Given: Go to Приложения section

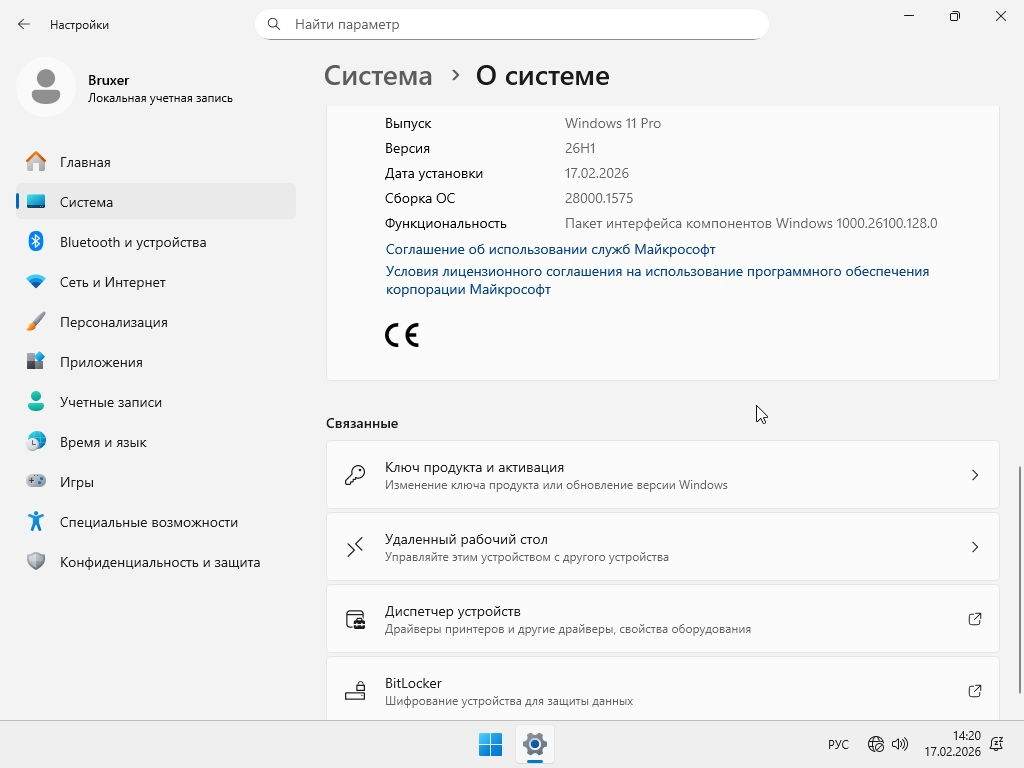Looking at the screenshot, I should [x=156, y=361].
